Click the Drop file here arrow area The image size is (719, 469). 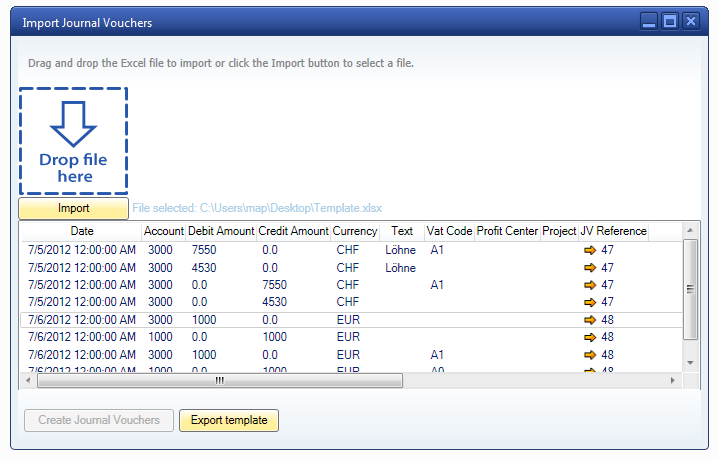pos(73,140)
